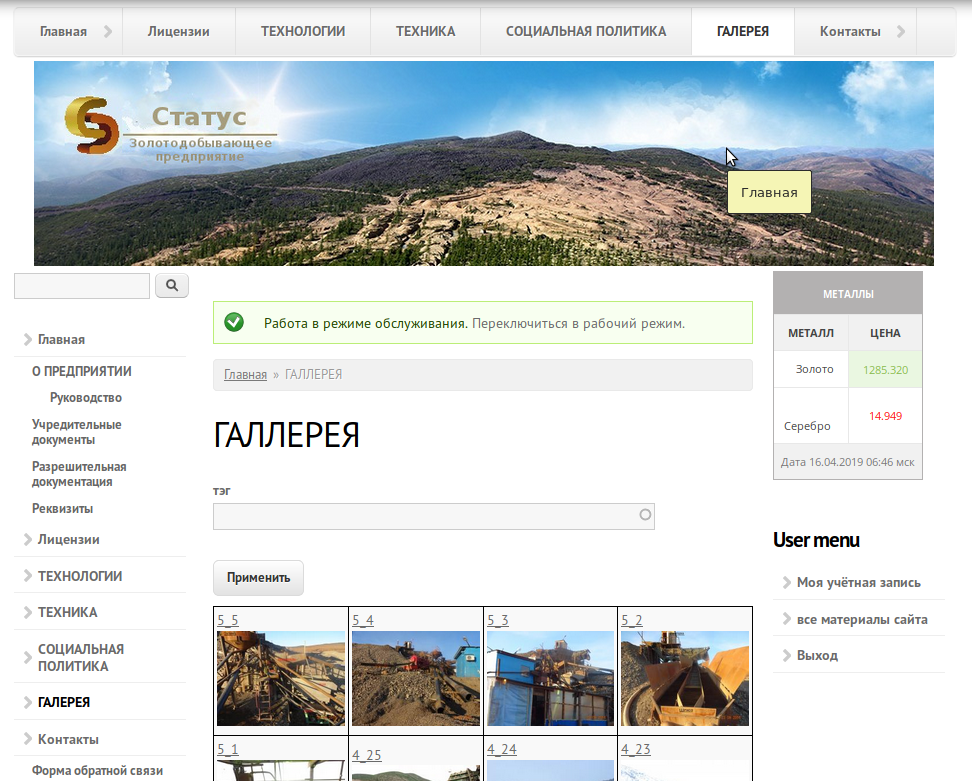Image resolution: width=972 pixels, height=781 pixels.
Task: Click the green checkmark status icon
Action: (234, 322)
